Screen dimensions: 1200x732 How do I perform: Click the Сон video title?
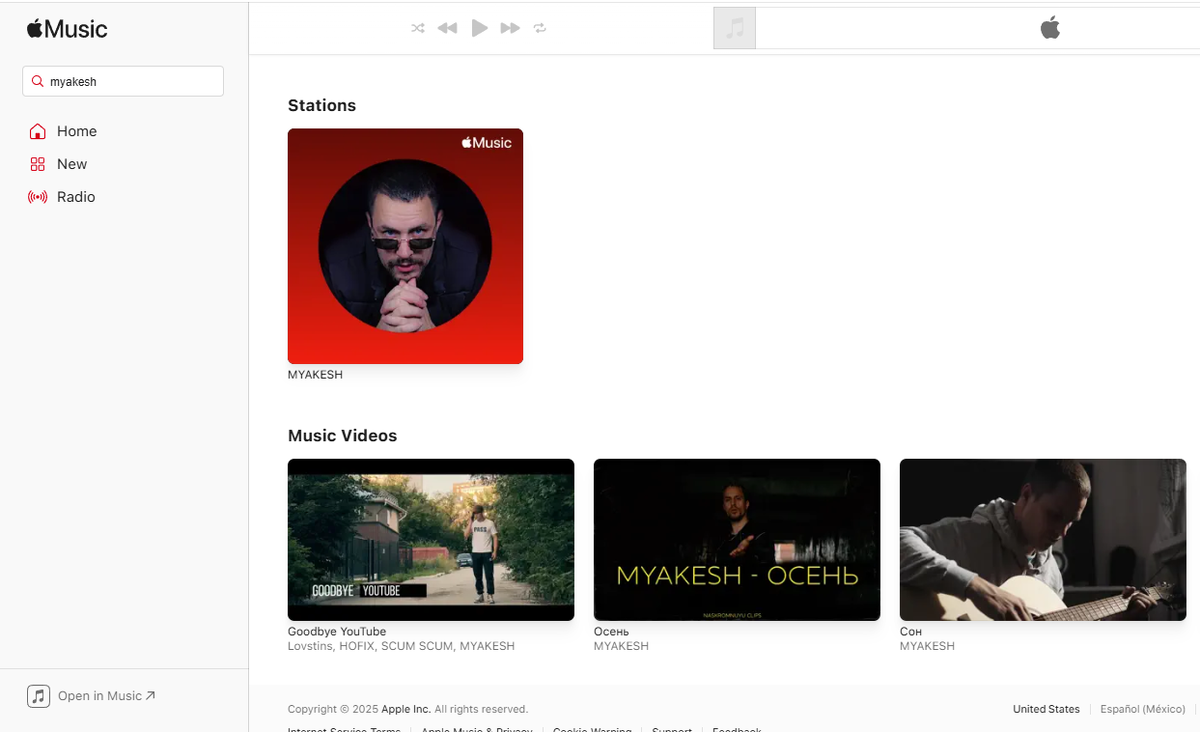tap(910, 632)
